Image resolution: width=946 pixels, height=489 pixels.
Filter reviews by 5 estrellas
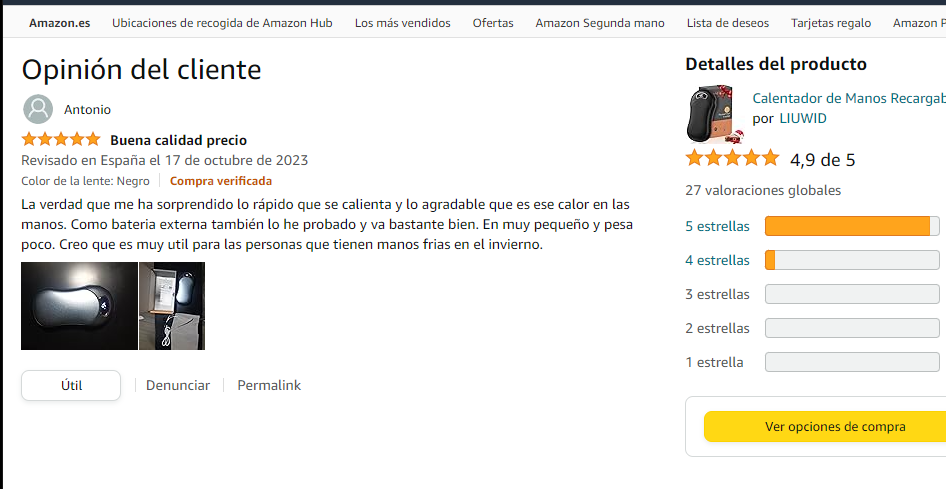(x=717, y=227)
